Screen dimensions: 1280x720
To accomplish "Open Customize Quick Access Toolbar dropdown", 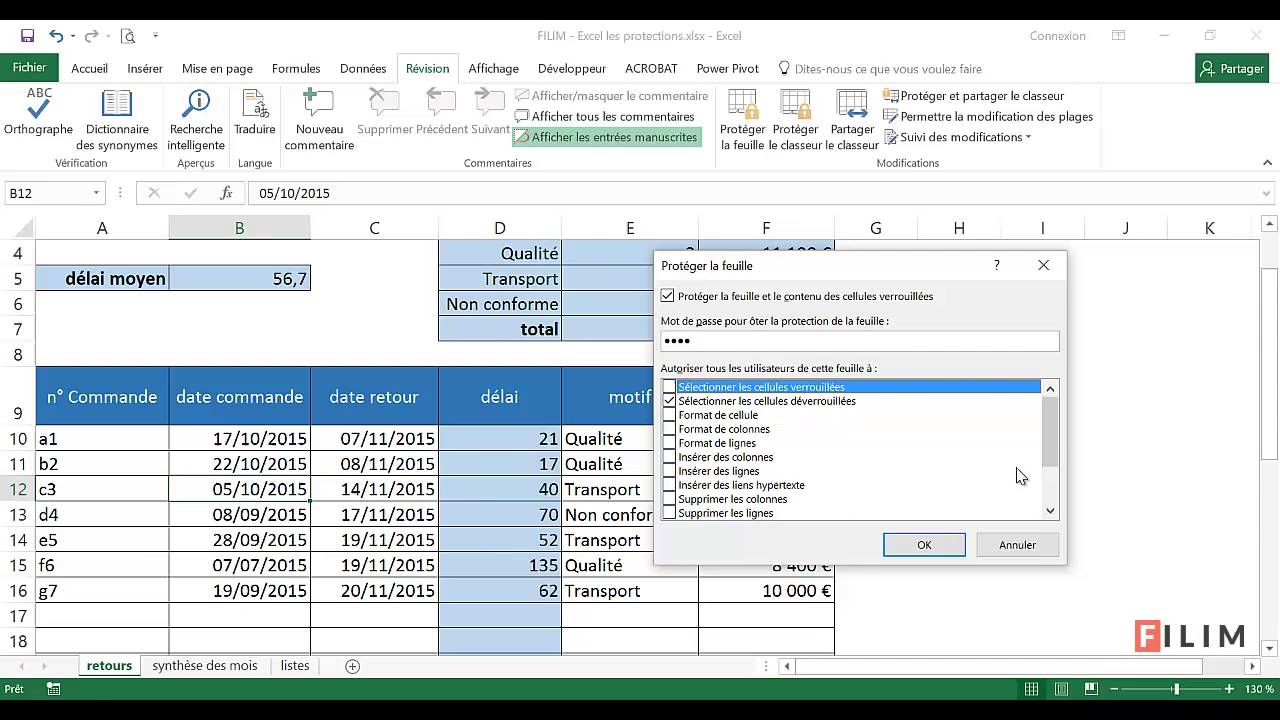I will point(156,36).
